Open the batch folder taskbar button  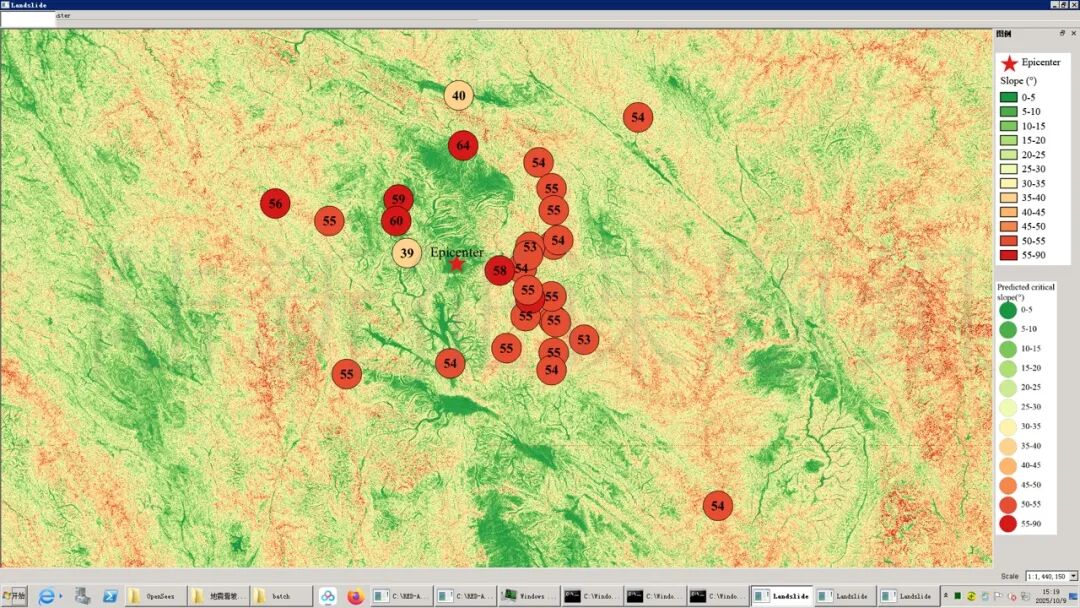280,597
